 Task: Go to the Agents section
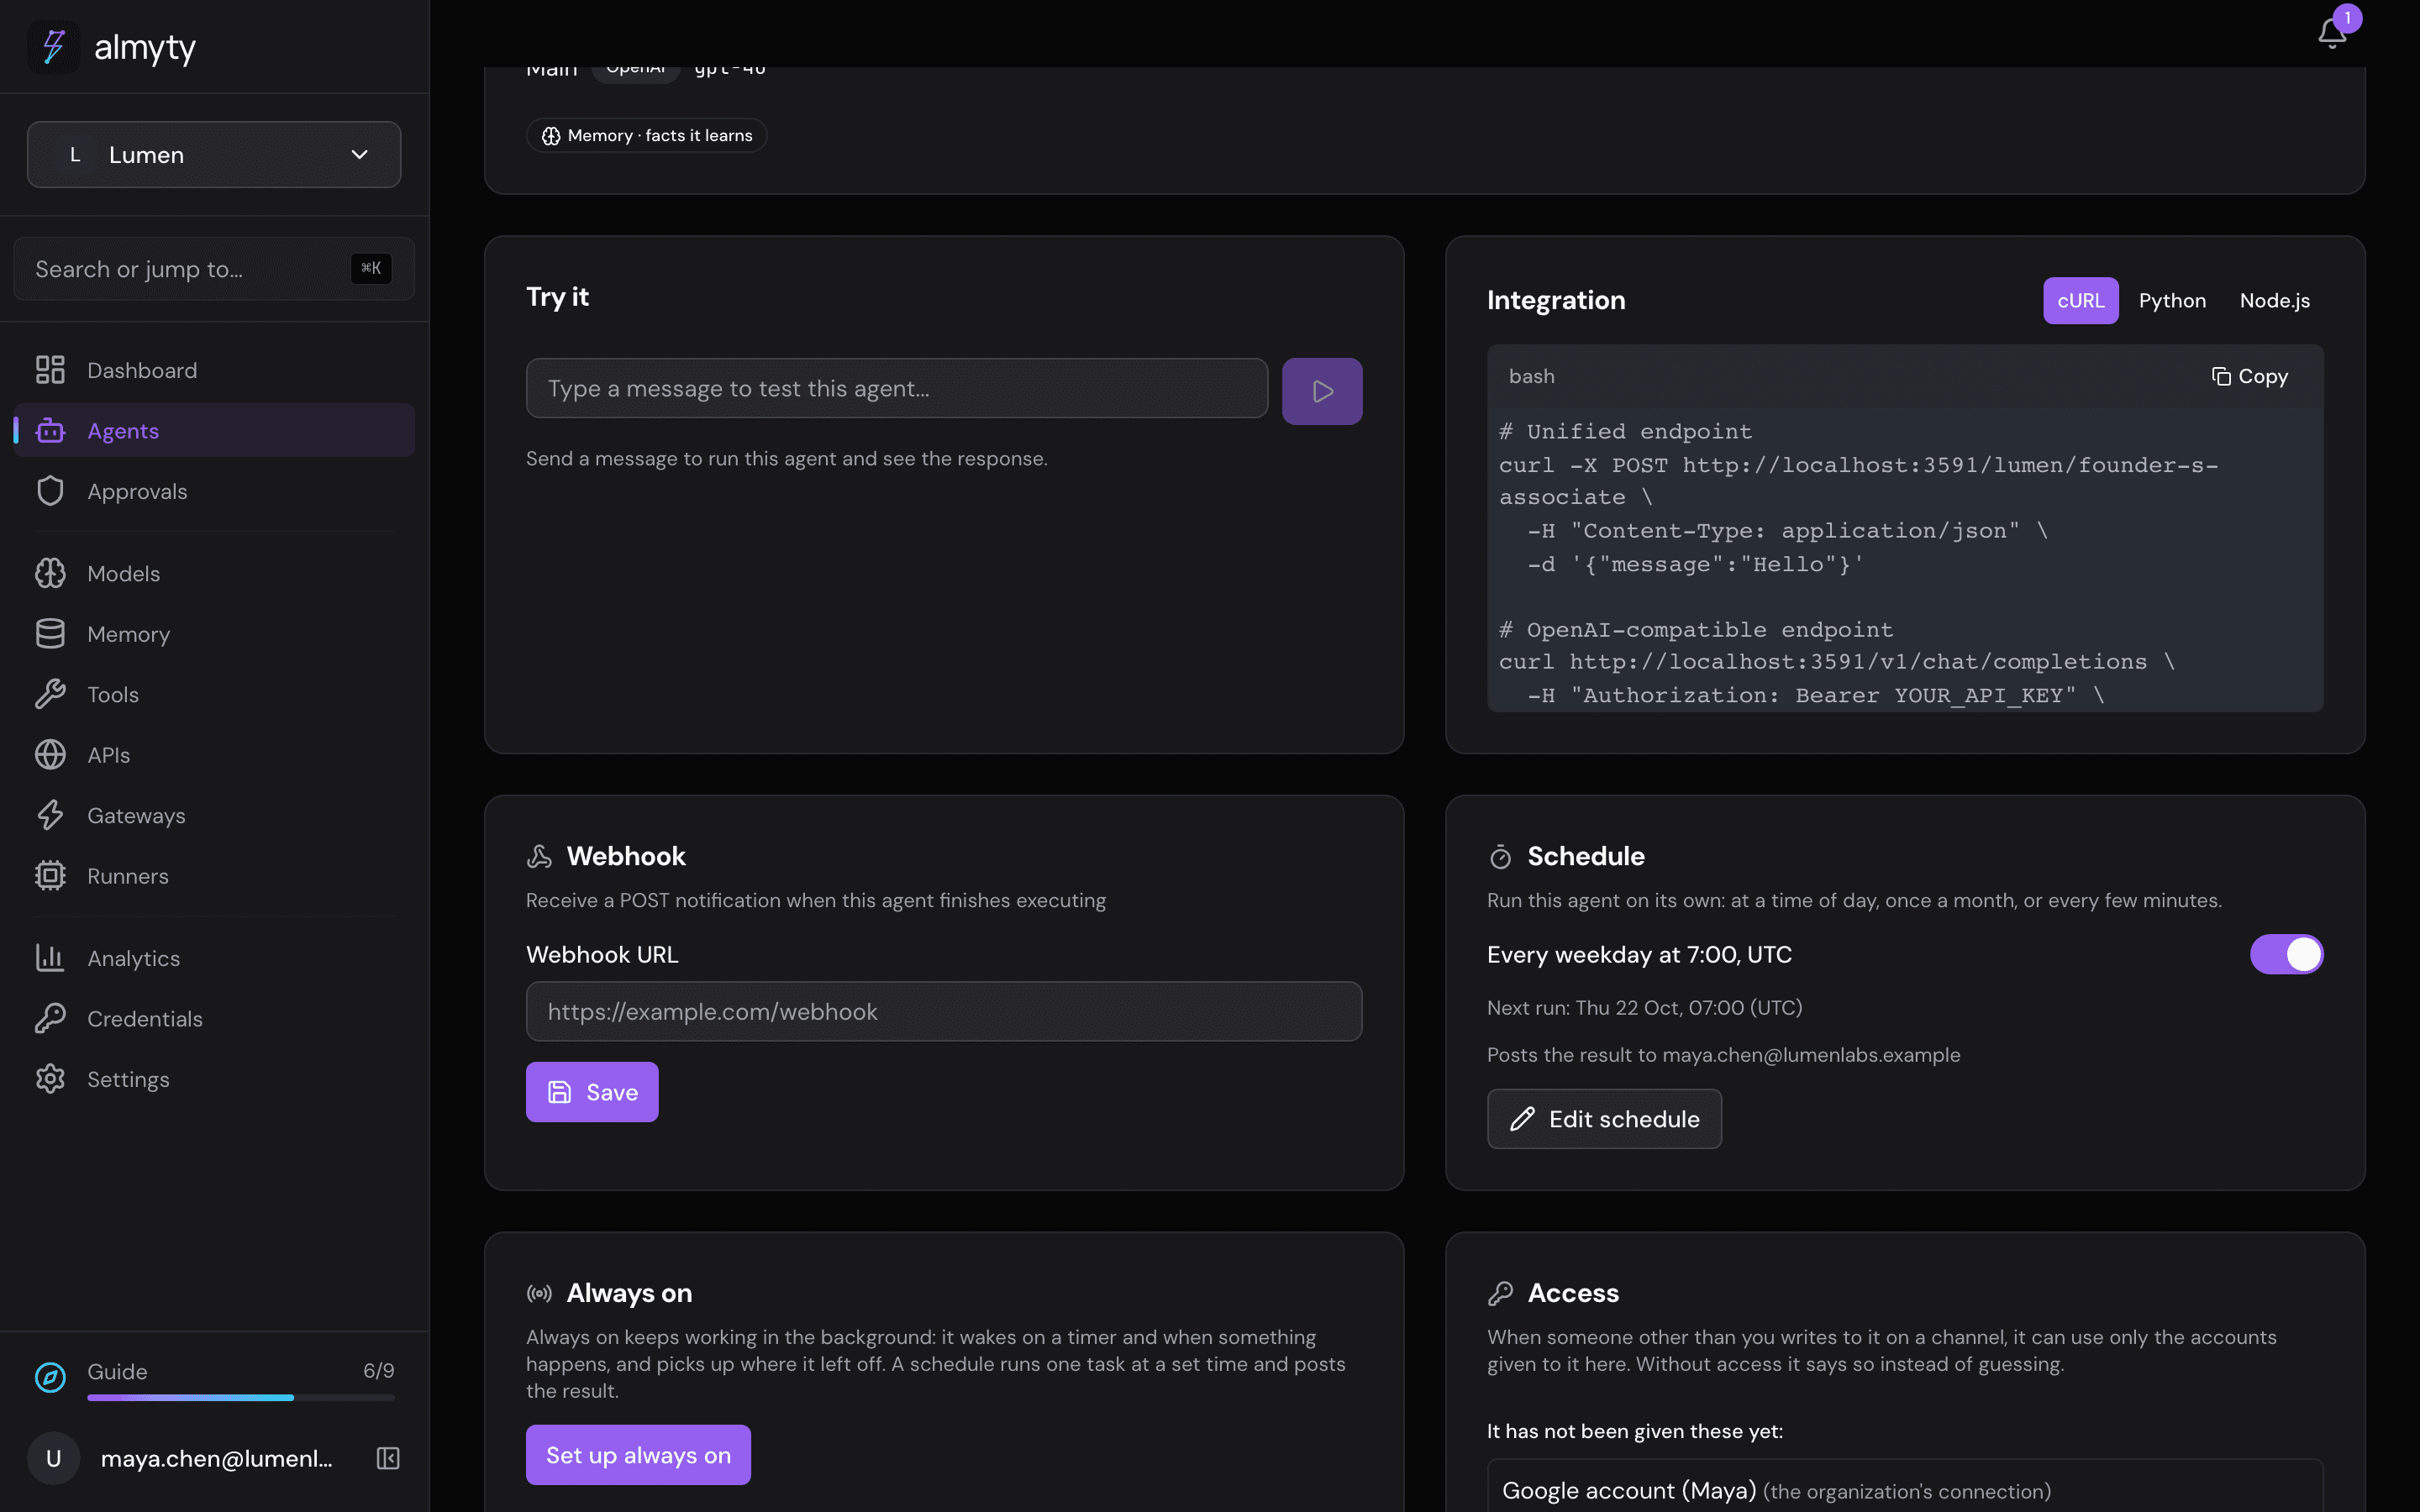point(214,430)
